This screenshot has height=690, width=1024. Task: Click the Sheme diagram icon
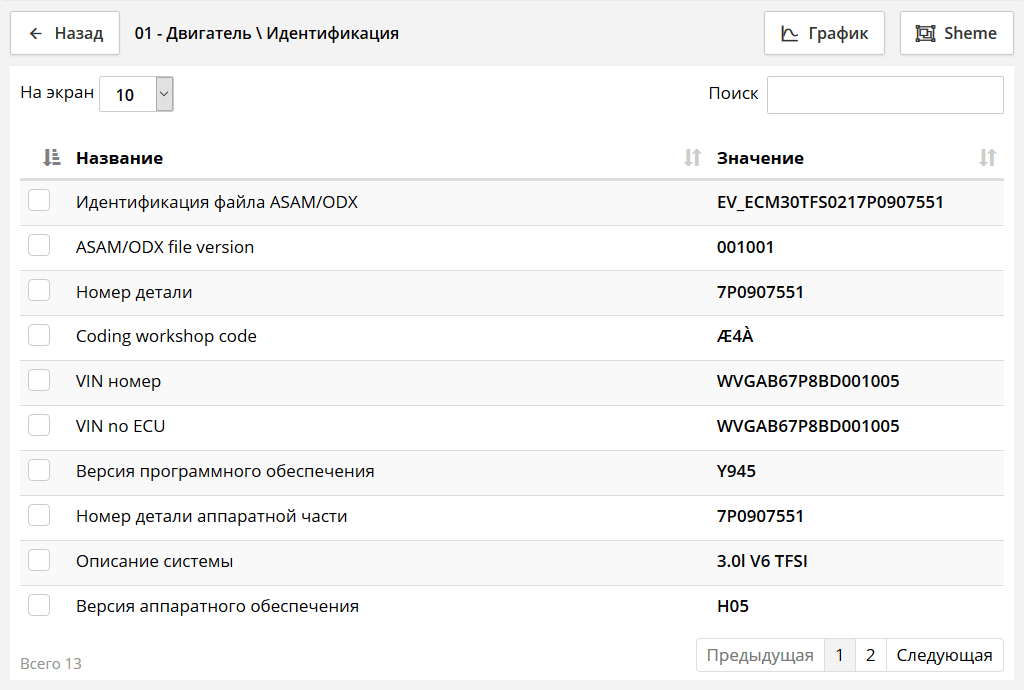[925, 33]
